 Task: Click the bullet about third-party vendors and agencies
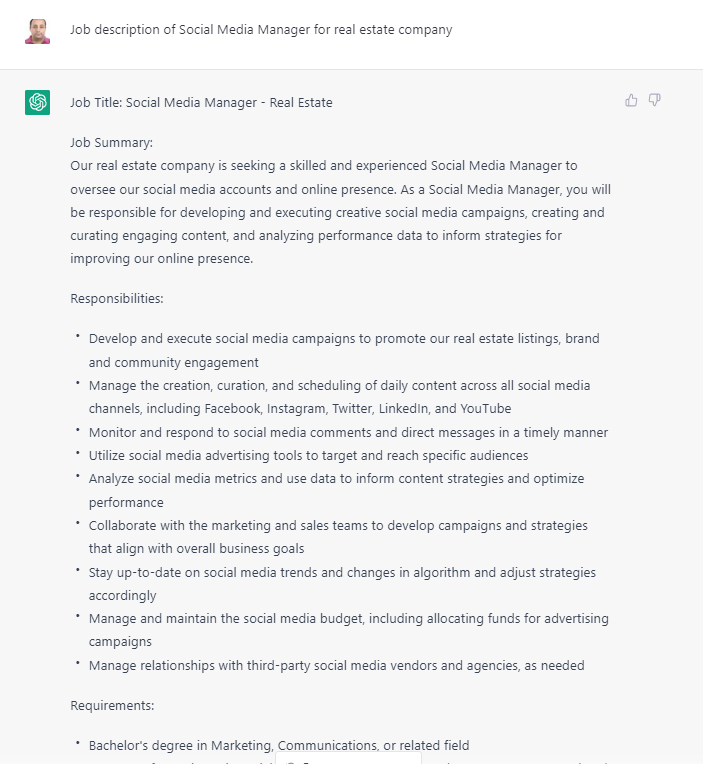[336, 665]
